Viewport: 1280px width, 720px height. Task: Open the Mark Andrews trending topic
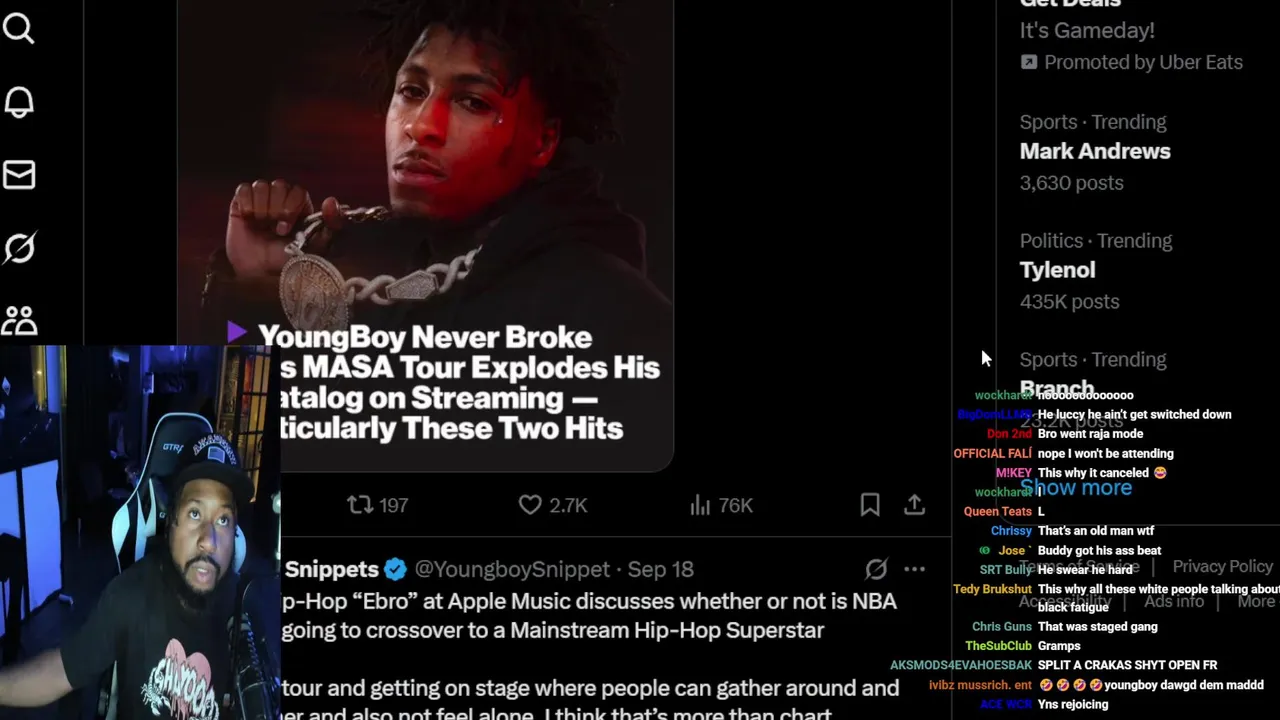1095,151
